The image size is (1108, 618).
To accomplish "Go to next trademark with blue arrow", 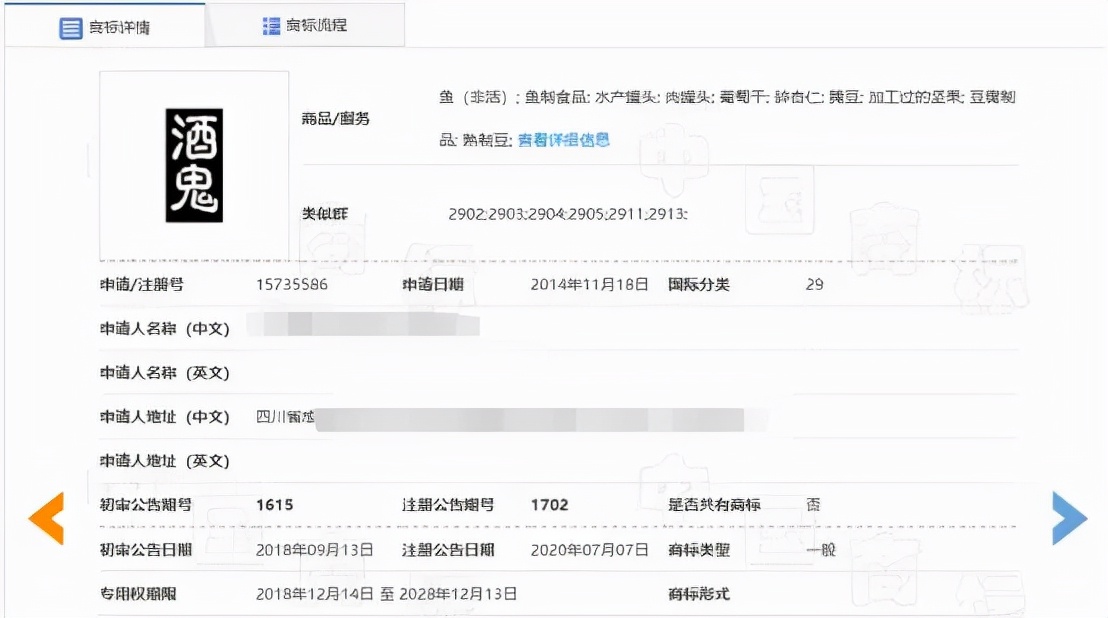I will 1069,518.
